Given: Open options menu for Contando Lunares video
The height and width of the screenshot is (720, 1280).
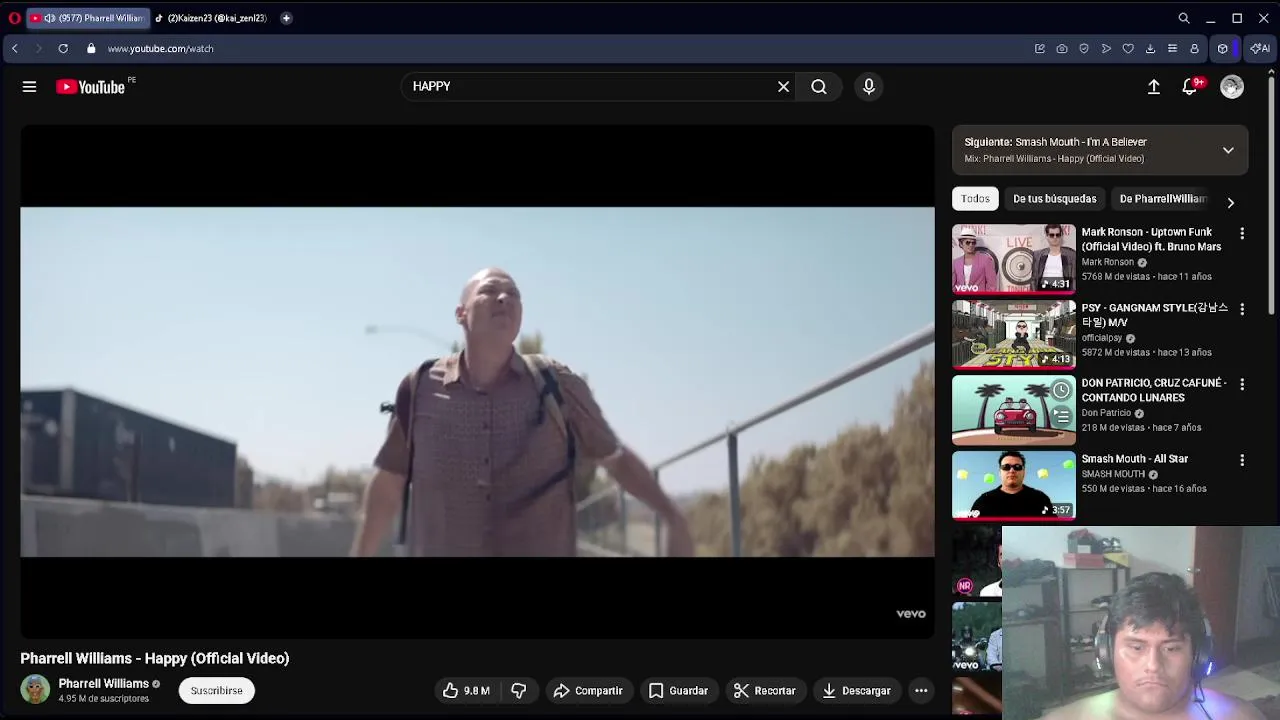Looking at the screenshot, I should tap(1242, 385).
